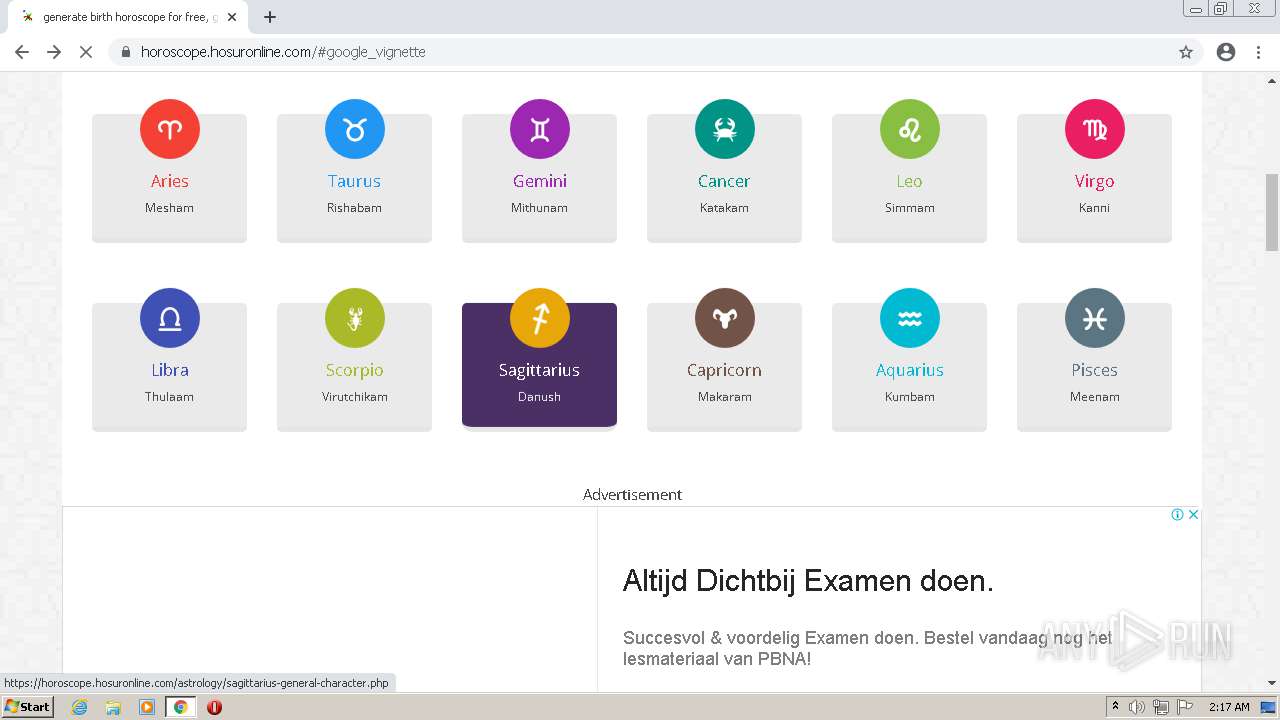
Task: Open the Taurus horoscope link
Action: tap(355, 181)
